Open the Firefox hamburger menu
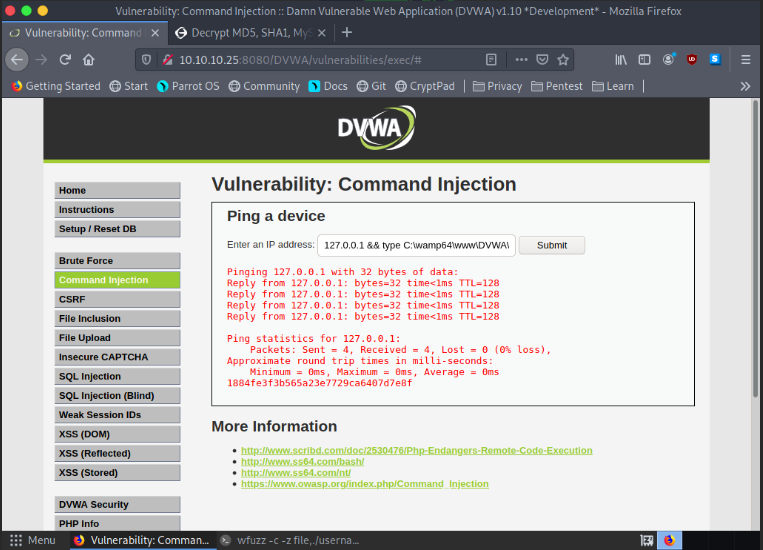 pos(744,59)
